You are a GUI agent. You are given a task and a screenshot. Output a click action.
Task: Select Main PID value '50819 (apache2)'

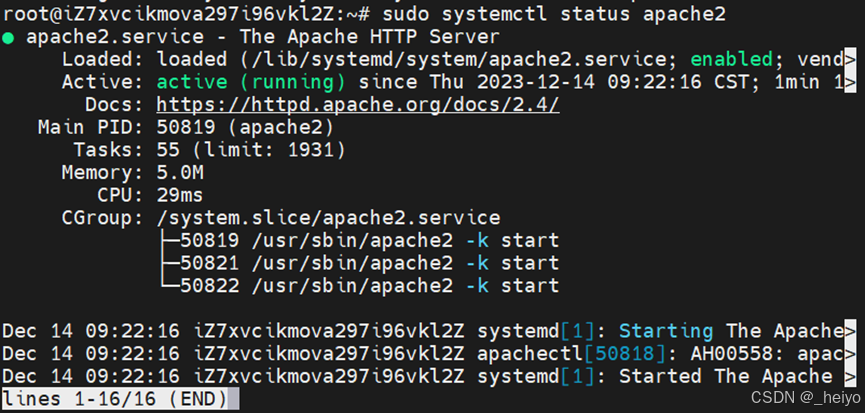click(245, 127)
